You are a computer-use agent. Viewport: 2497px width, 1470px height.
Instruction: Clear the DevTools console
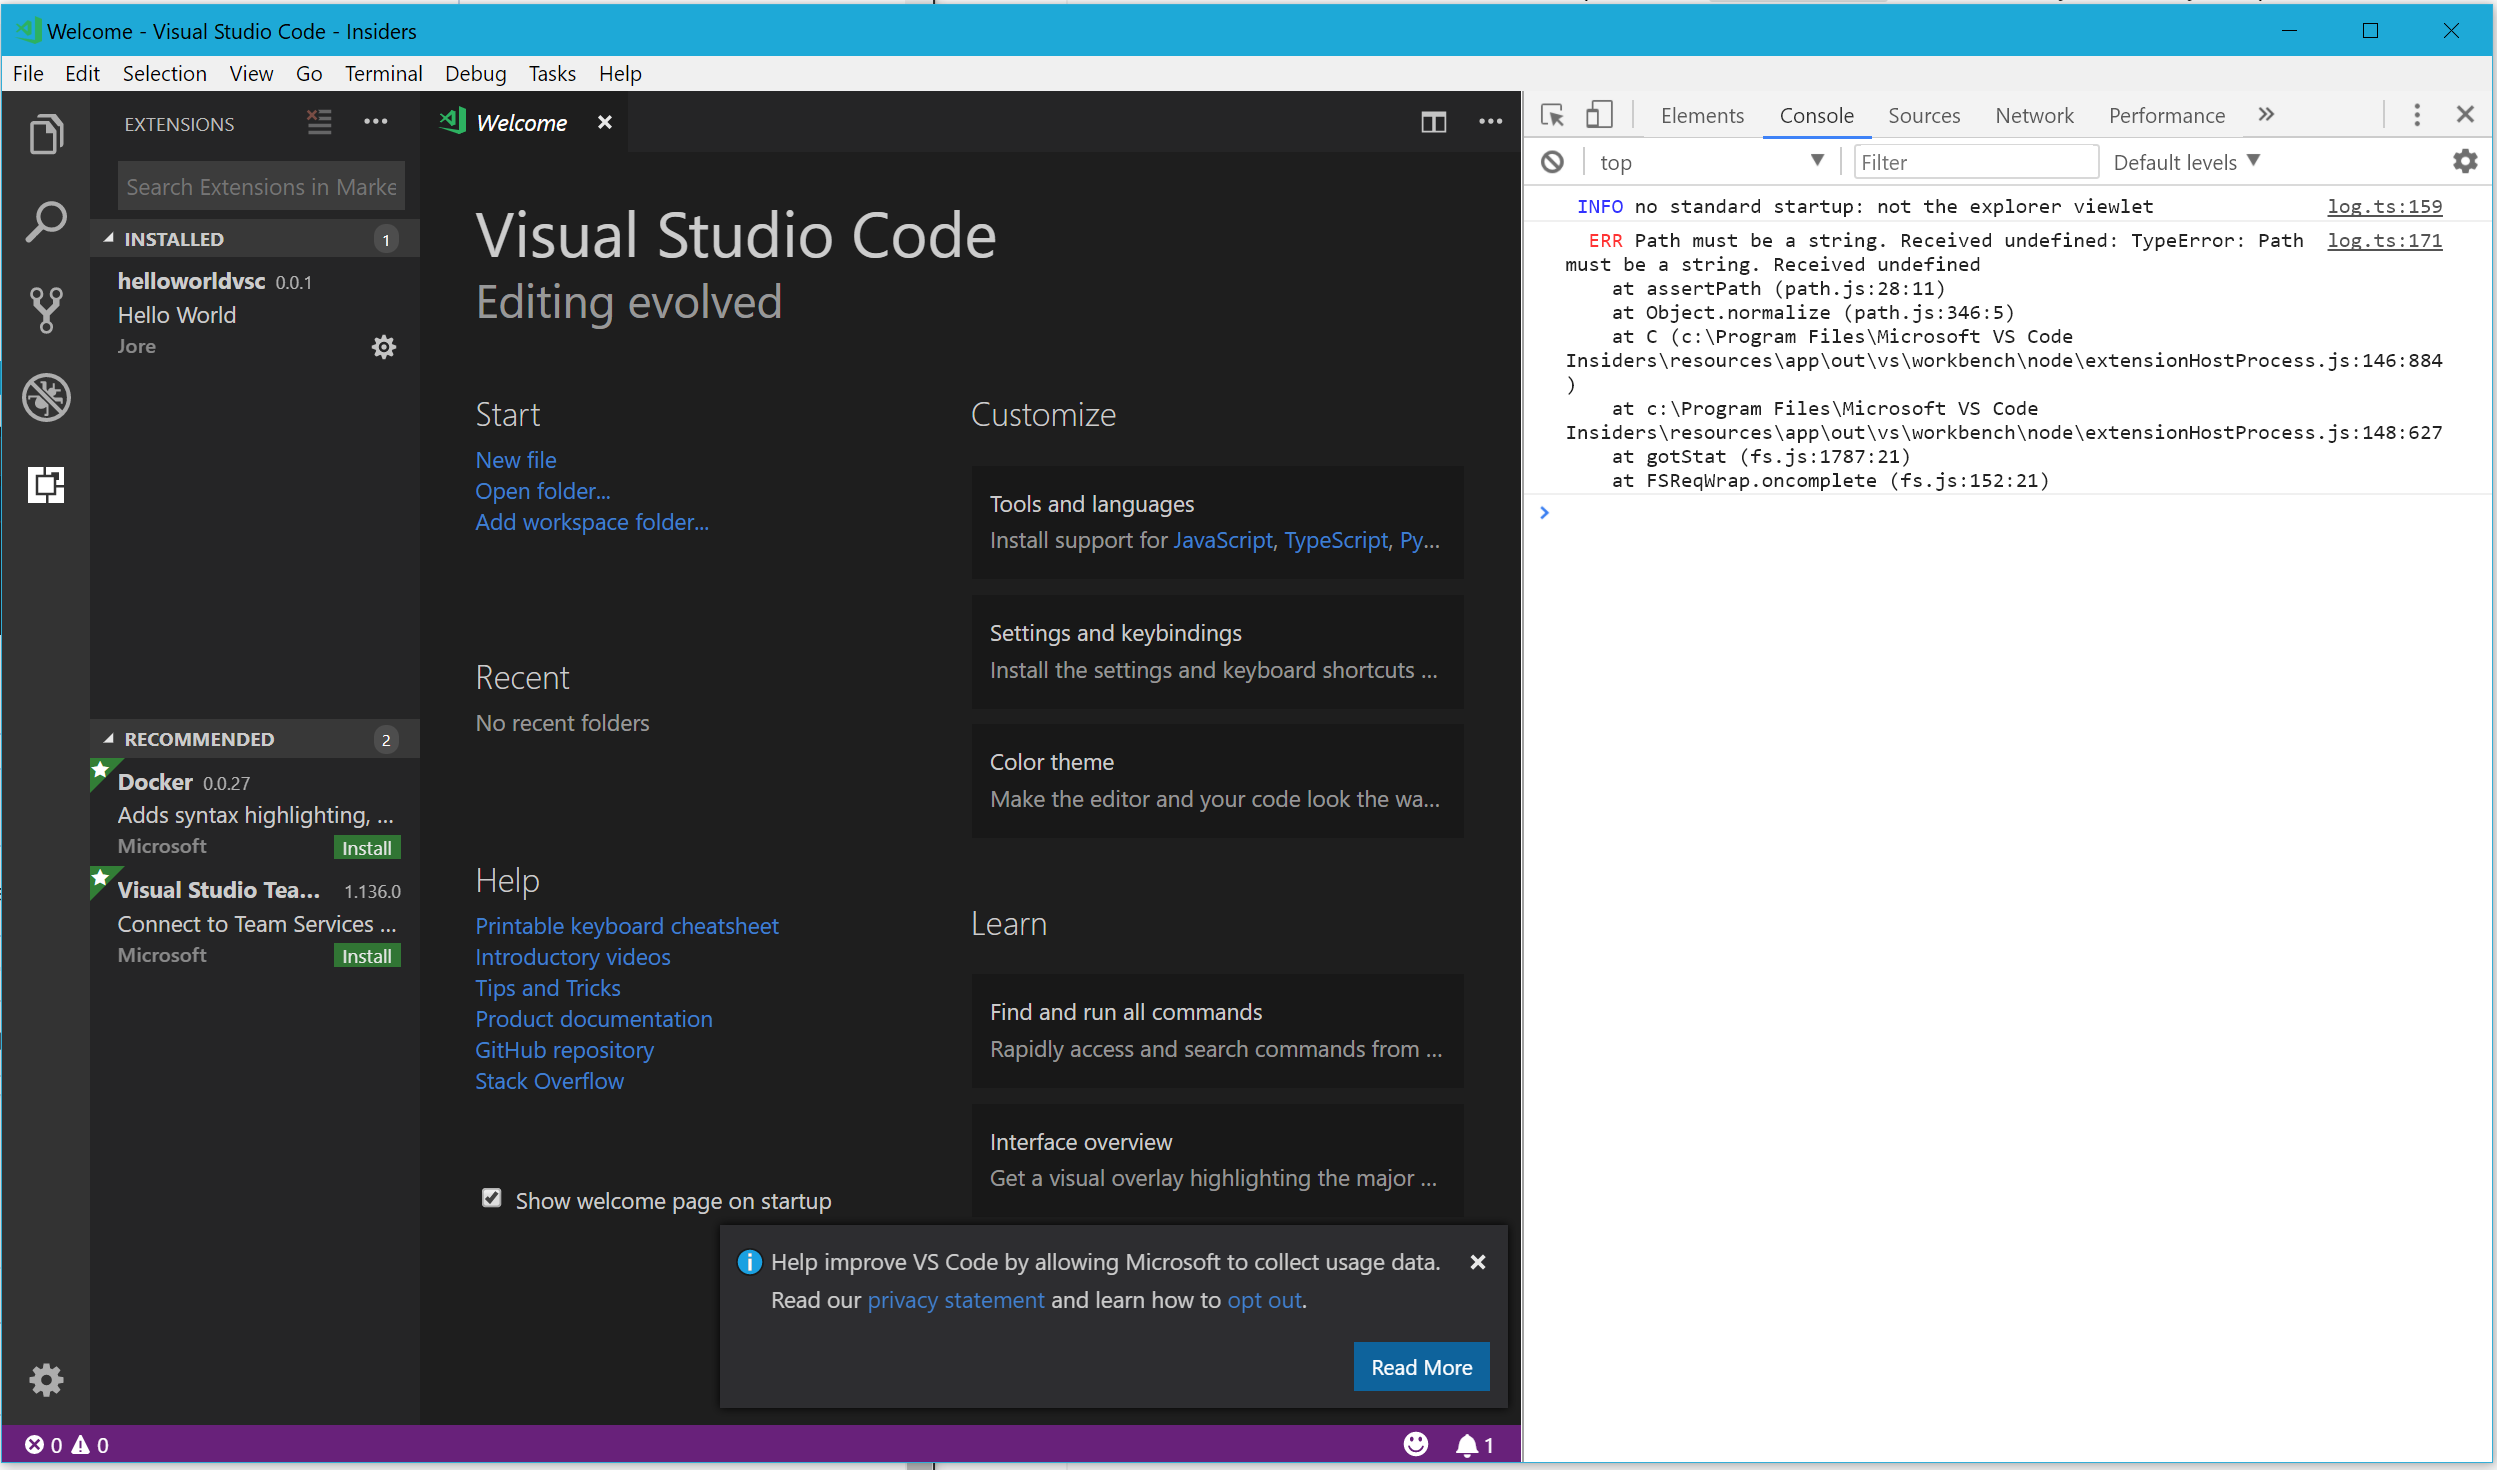[x=1551, y=161]
